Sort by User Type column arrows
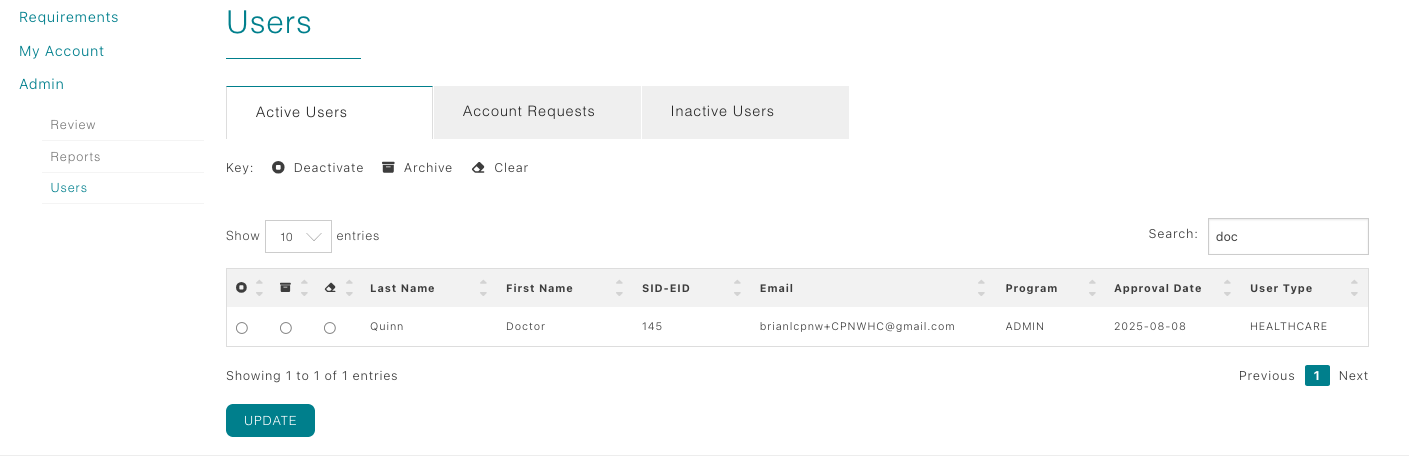1409x463 pixels. point(1354,288)
